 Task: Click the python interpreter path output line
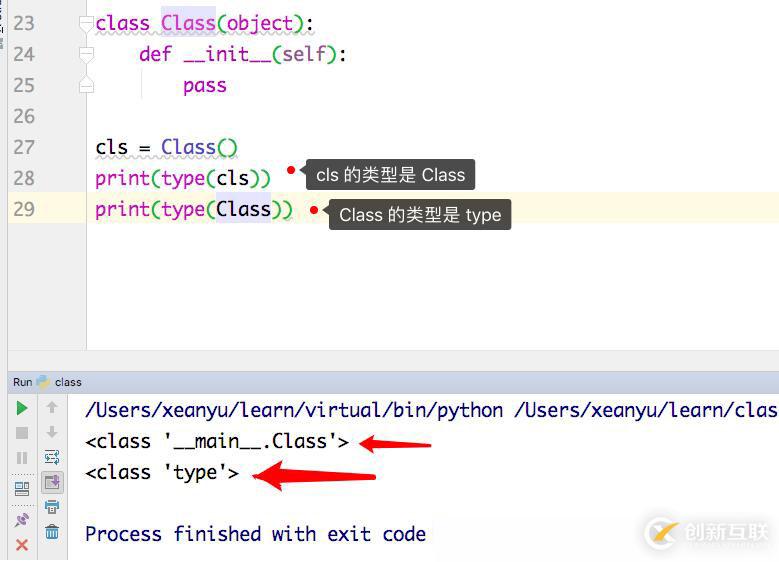pos(431,410)
